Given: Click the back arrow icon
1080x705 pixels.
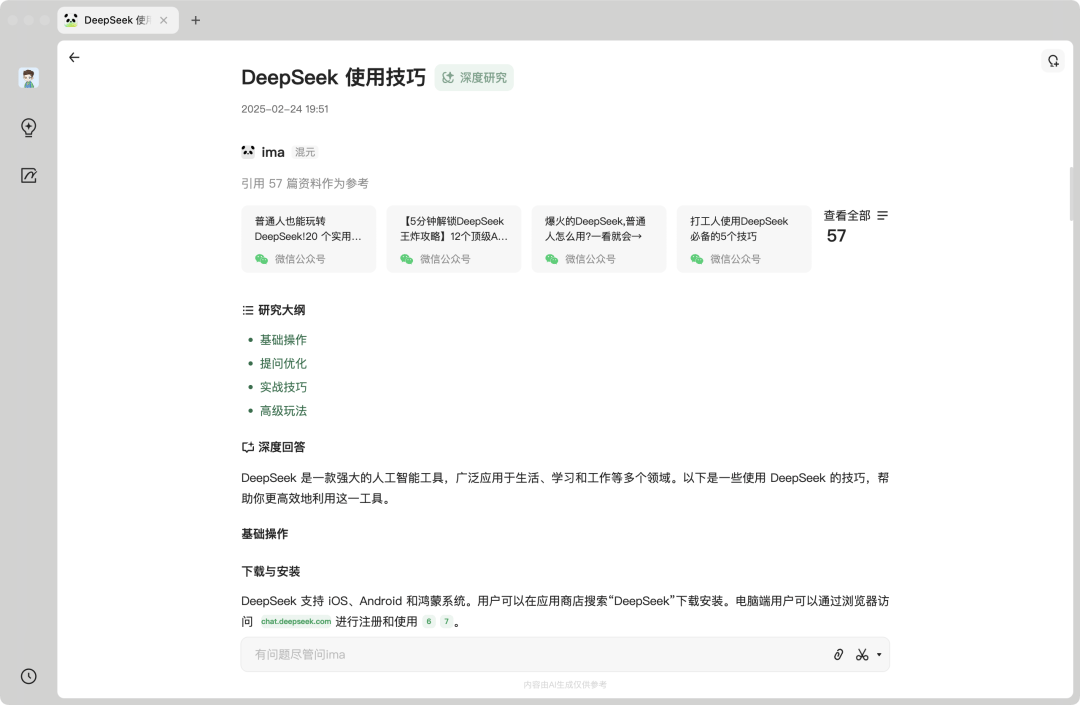Looking at the screenshot, I should 74,58.
